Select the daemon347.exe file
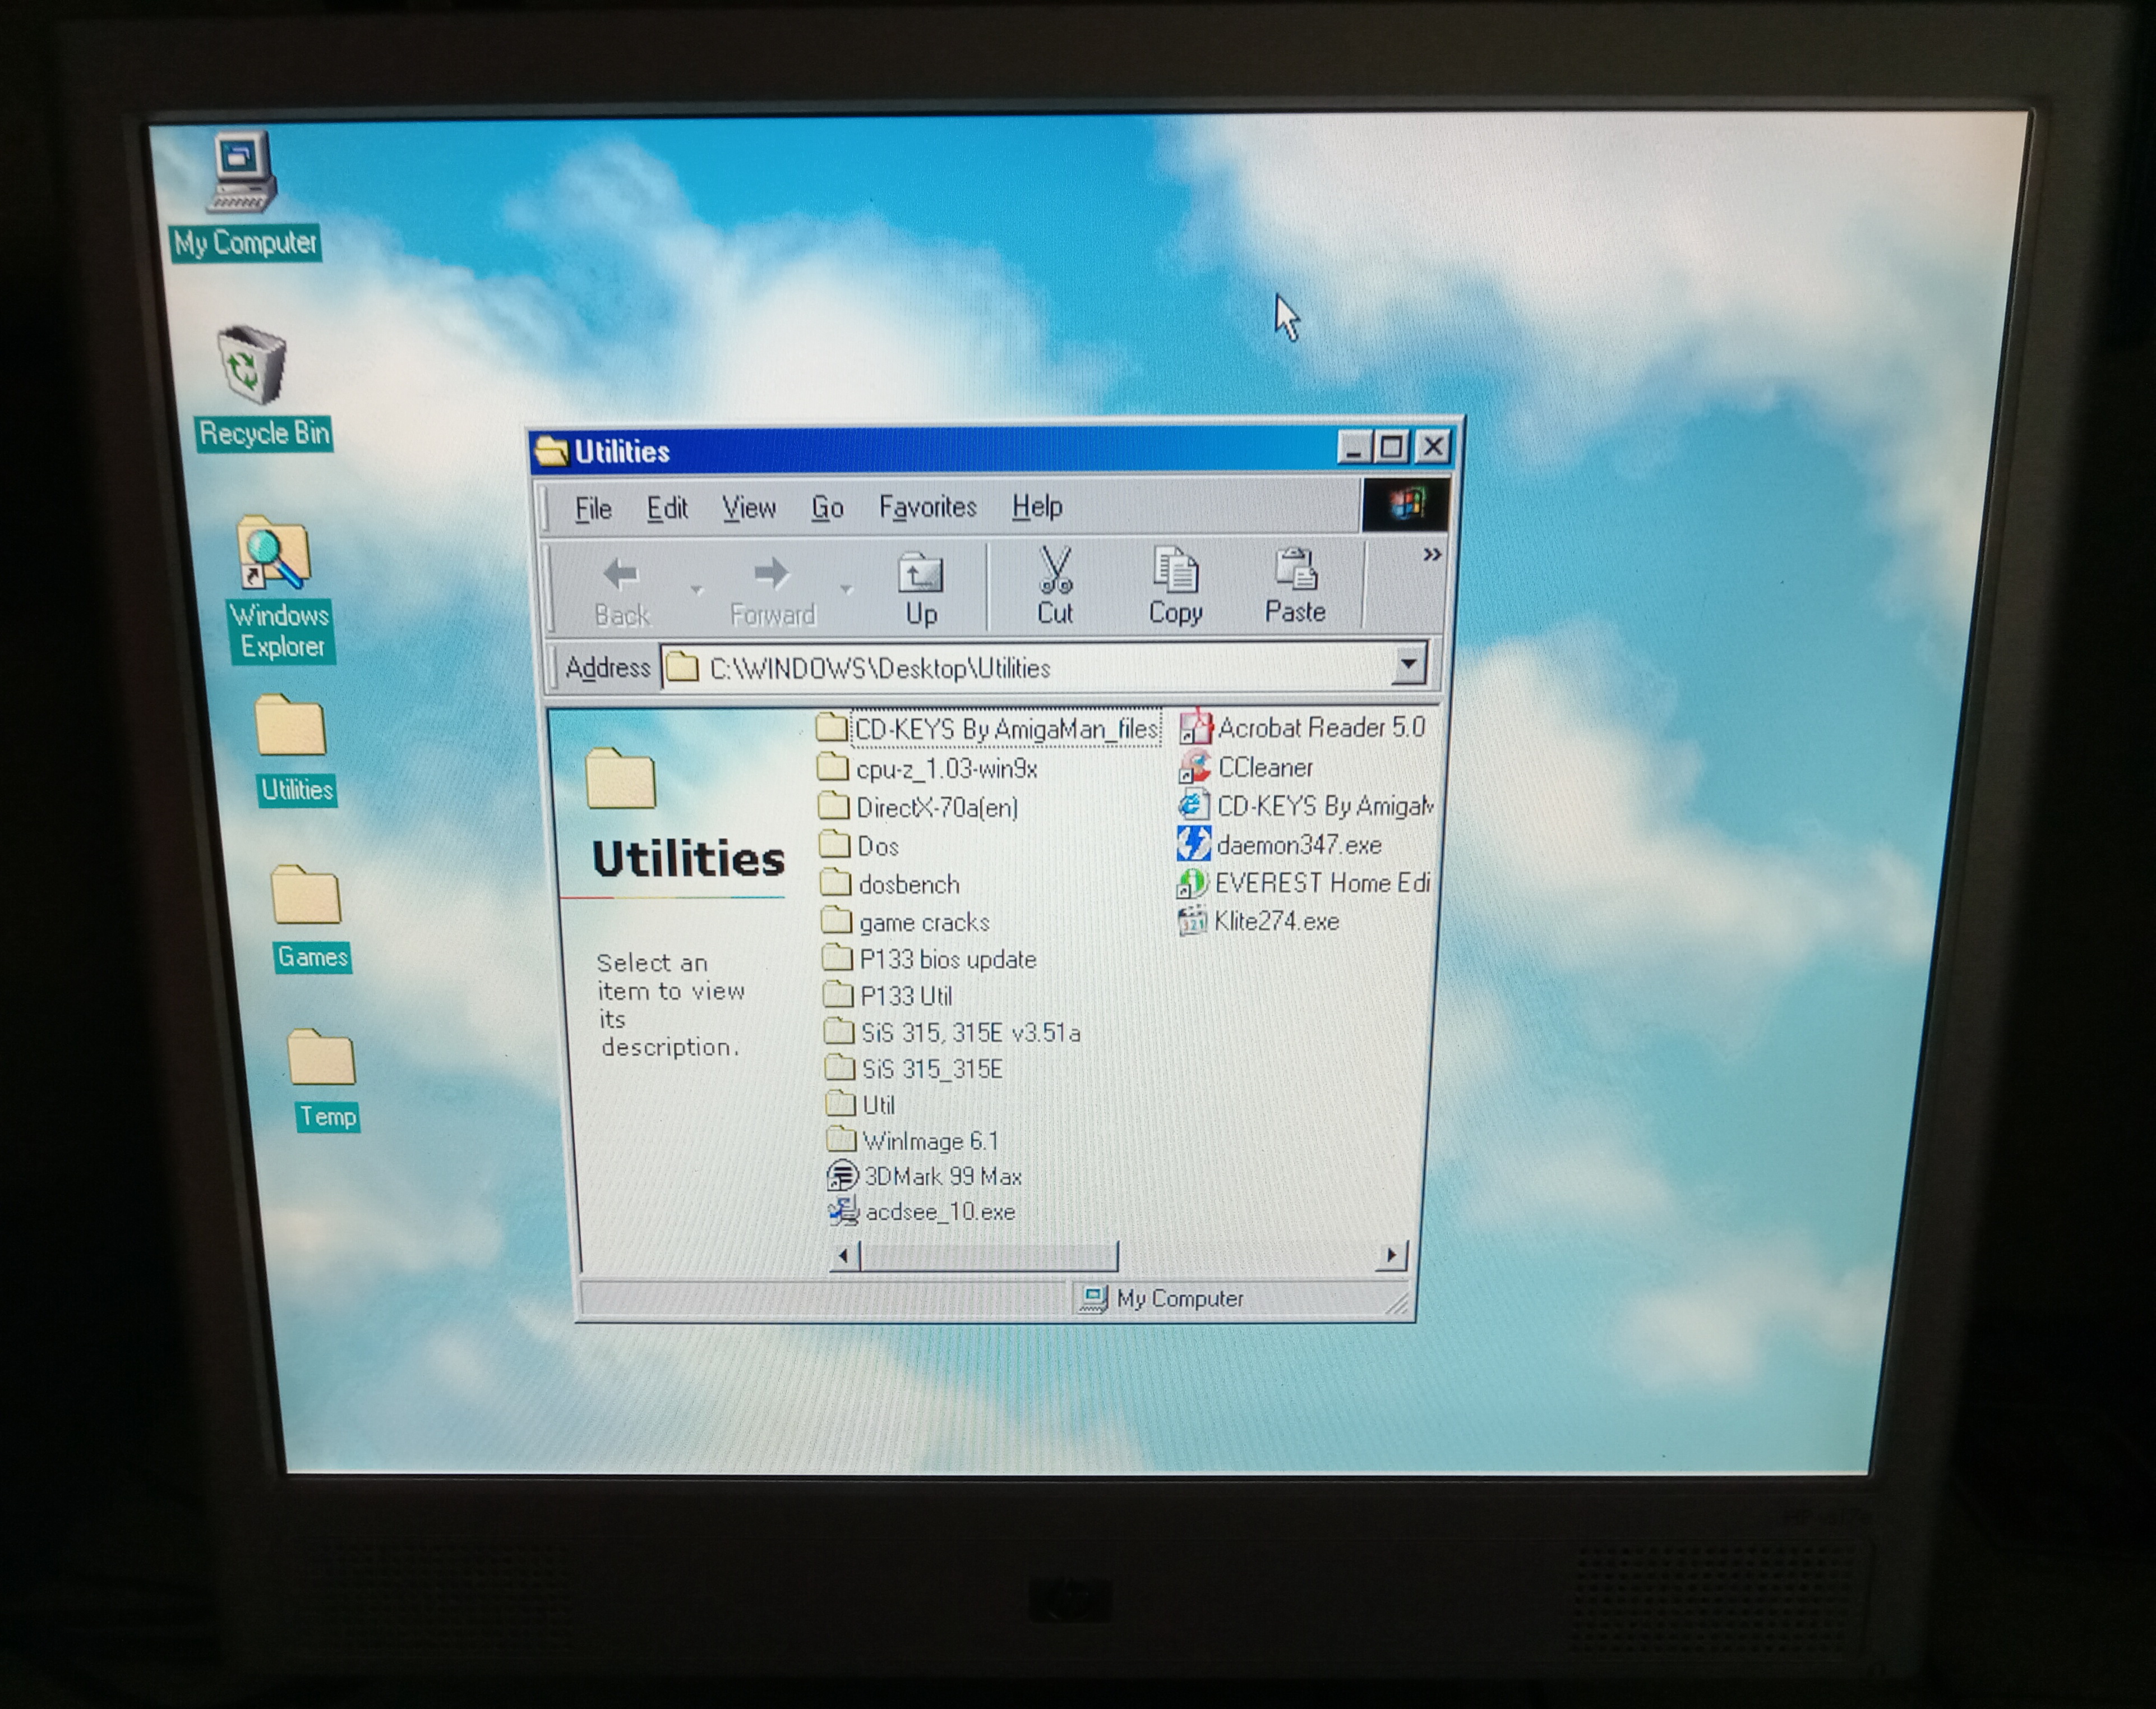This screenshot has height=1709, width=2156. 1194,845
